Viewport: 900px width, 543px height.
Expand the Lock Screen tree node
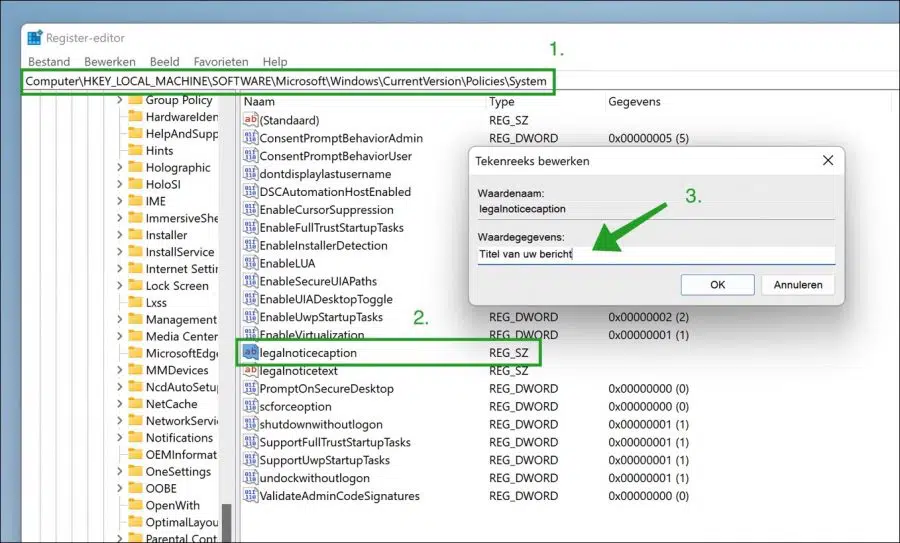(119, 285)
